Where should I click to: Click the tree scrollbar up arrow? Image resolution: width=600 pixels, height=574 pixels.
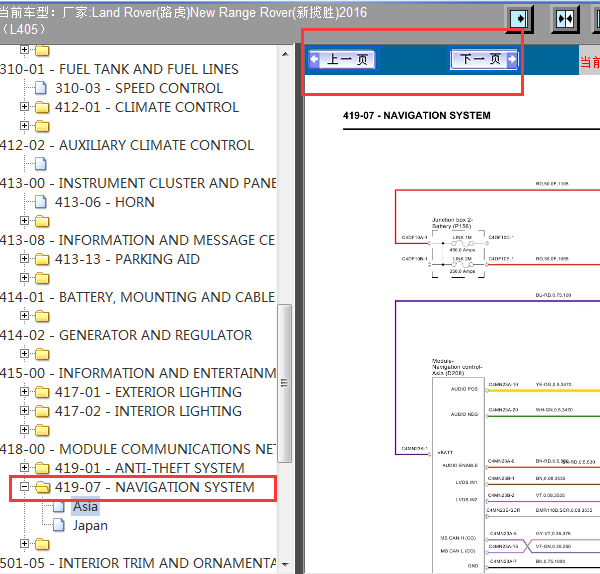click(x=285, y=54)
